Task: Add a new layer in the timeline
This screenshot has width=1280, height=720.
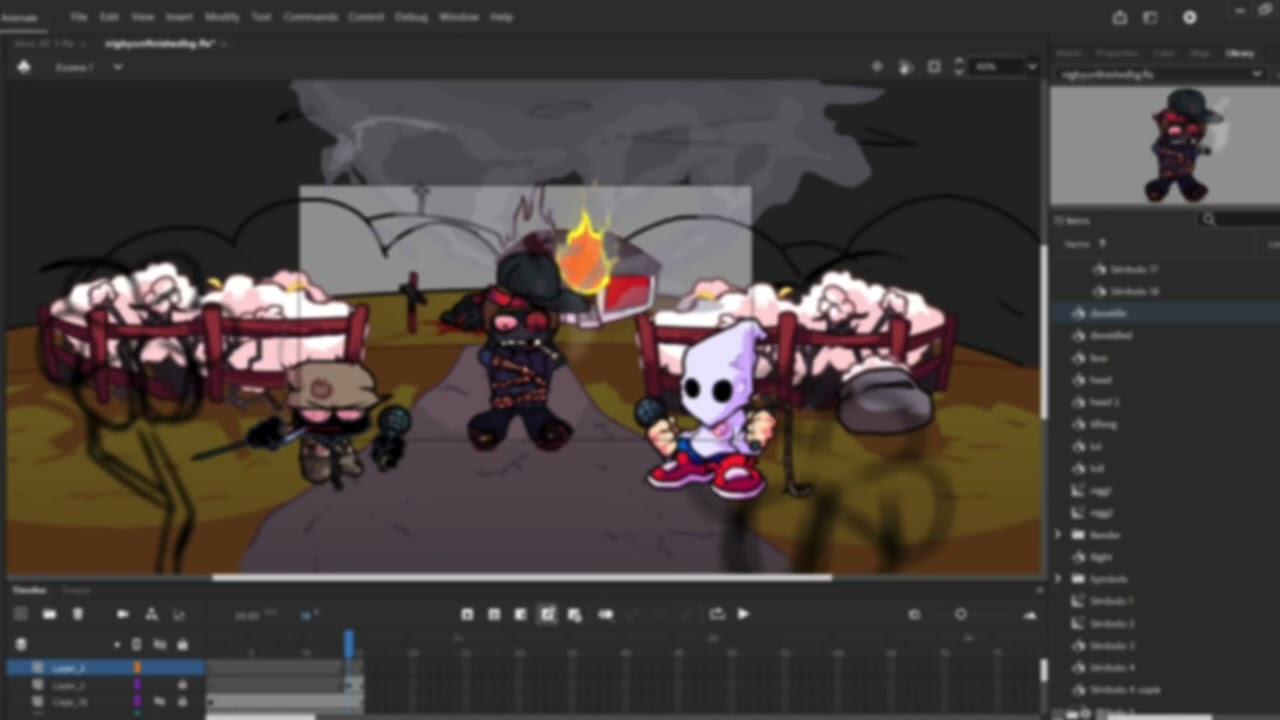Action: [21, 614]
